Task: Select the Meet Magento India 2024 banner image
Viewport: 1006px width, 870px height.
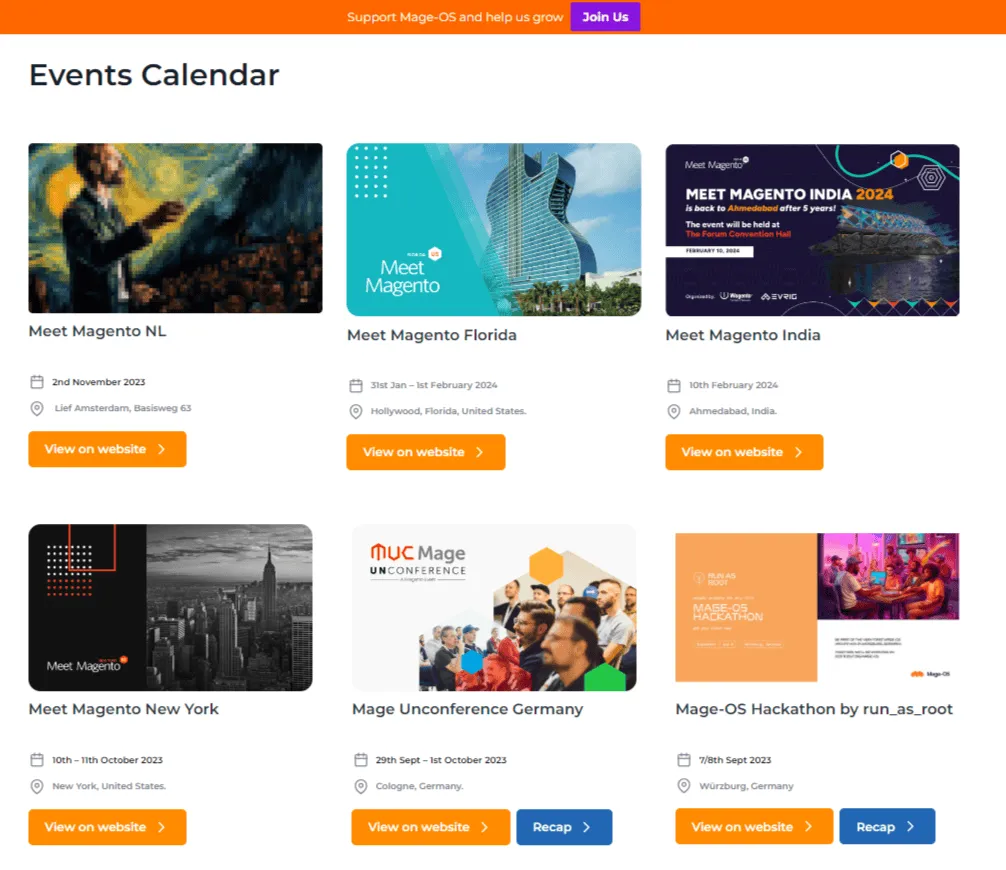Action: (812, 230)
